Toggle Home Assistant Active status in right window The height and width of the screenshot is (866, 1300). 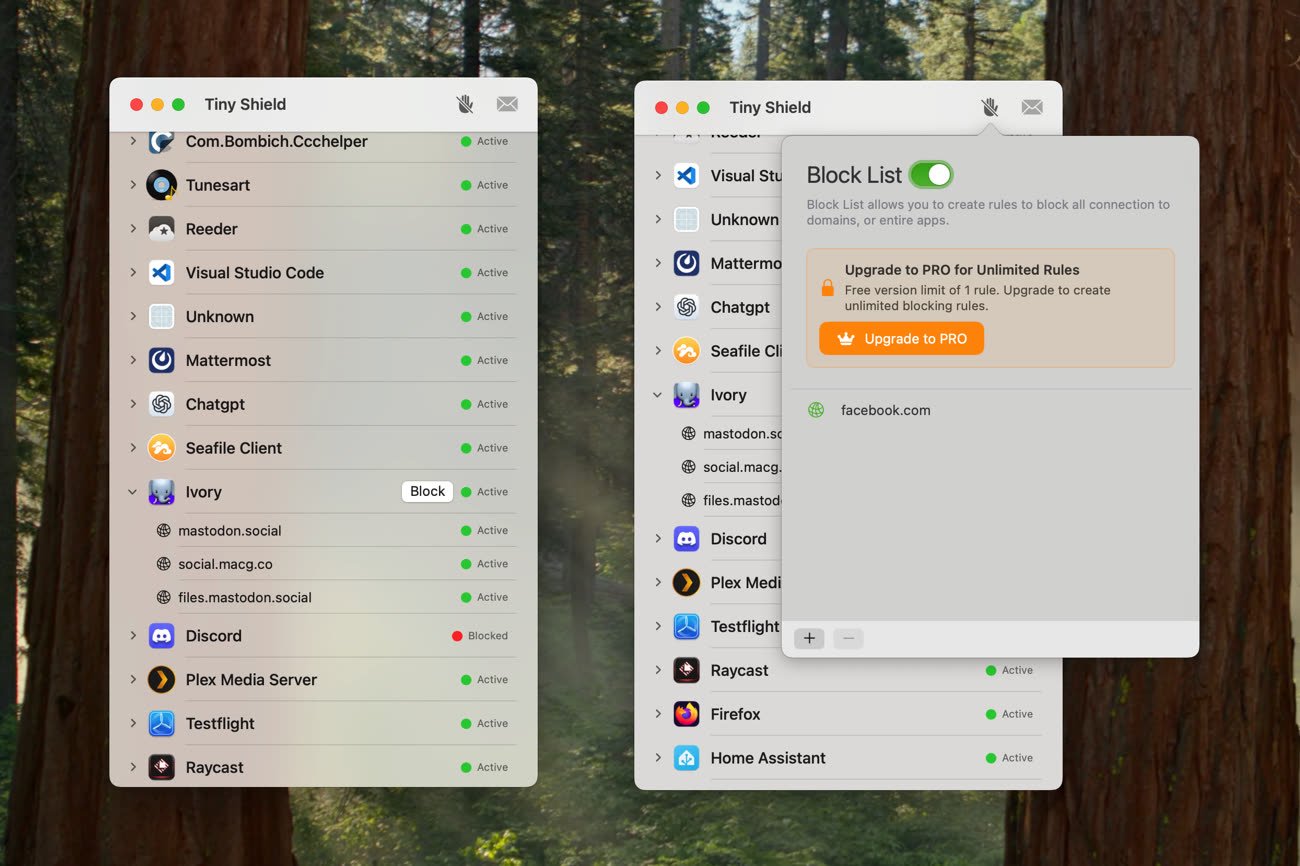click(1010, 758)
